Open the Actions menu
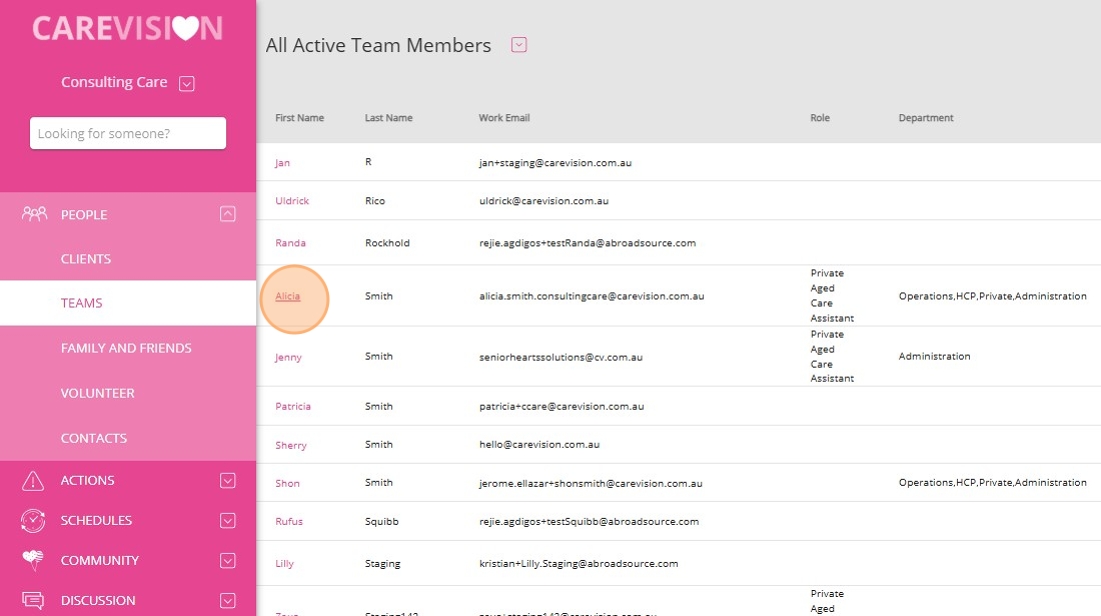The image size is (1101, 616). 87,480
